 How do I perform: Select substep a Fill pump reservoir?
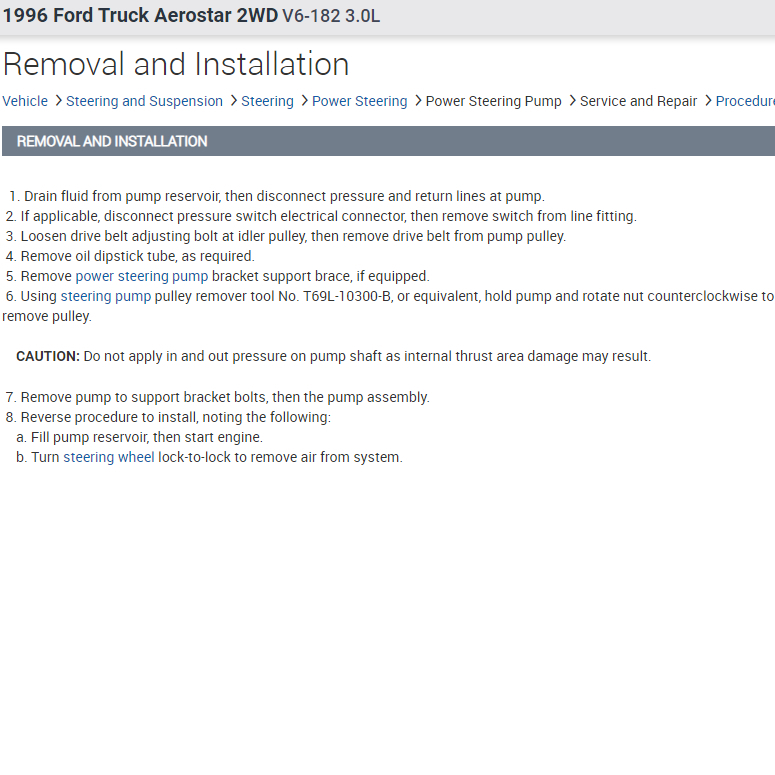pyautogui.click(x=139, y=437)
